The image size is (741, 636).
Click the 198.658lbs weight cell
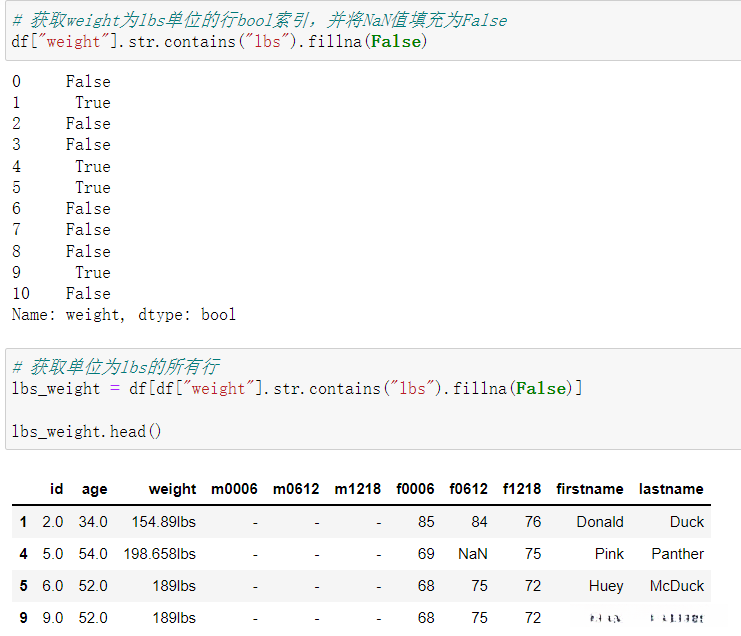tap(159, 554)
